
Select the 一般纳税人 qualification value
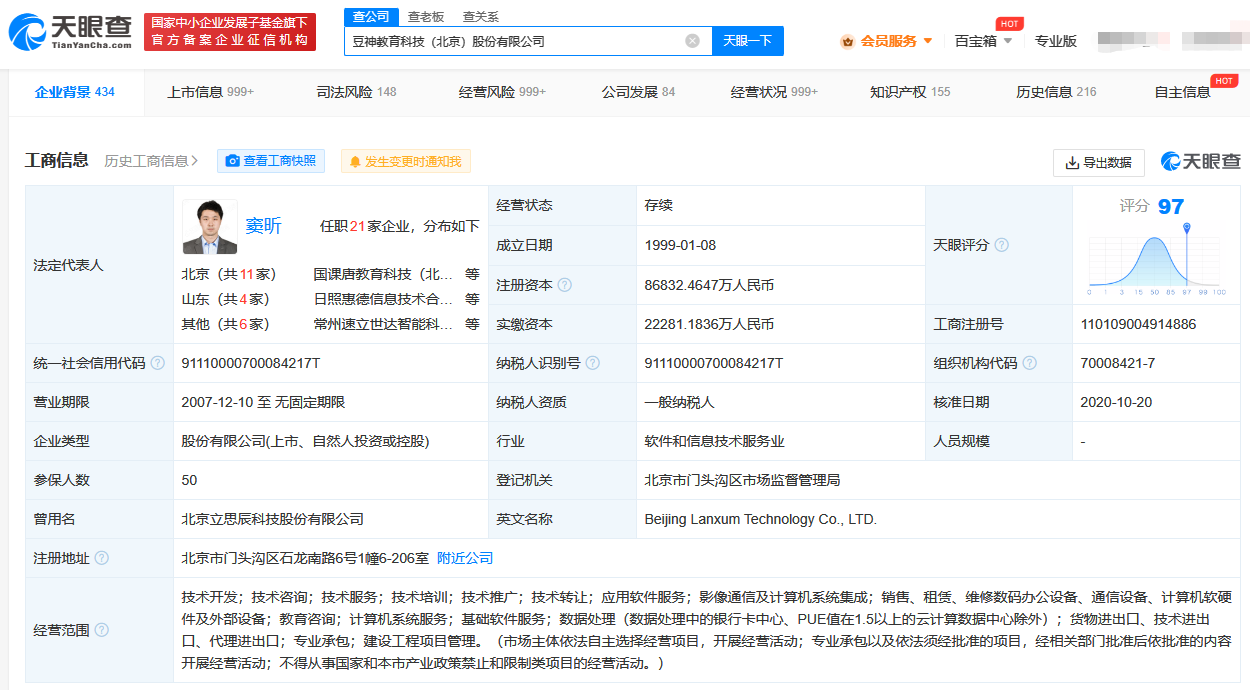pyautogui.click(x=680, y=402)
